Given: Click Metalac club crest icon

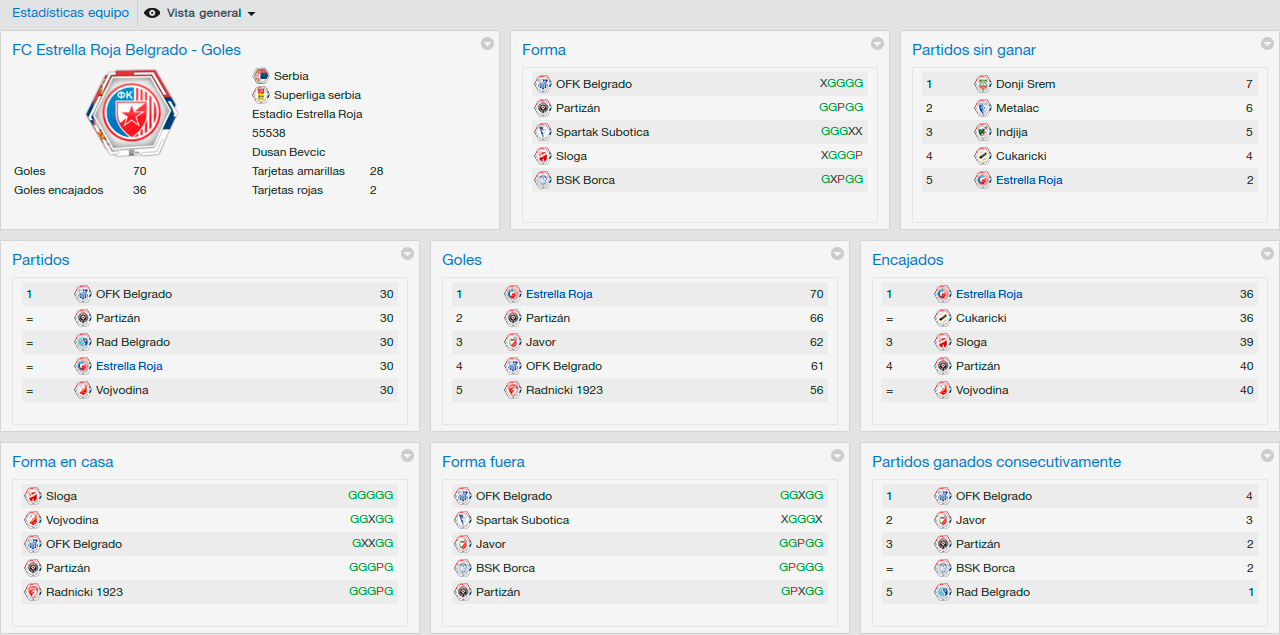Looking at the screenshot, I should click(x=983, y=108).
